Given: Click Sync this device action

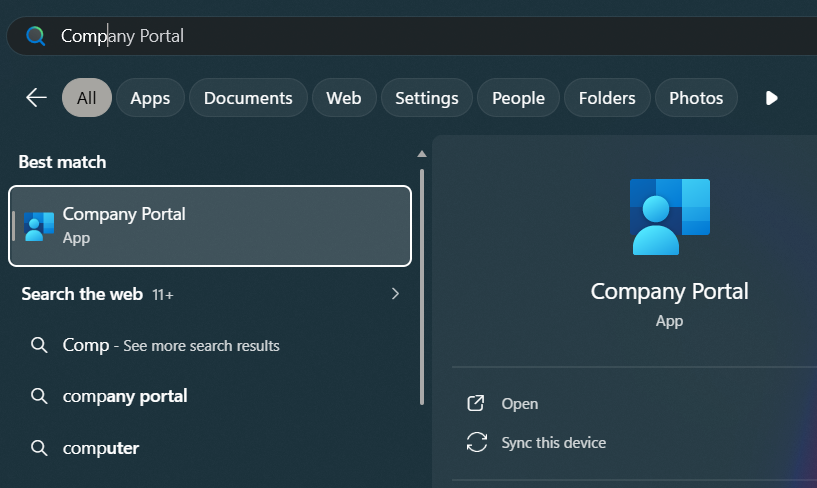Looking at the screenshot, I should 553,443.
